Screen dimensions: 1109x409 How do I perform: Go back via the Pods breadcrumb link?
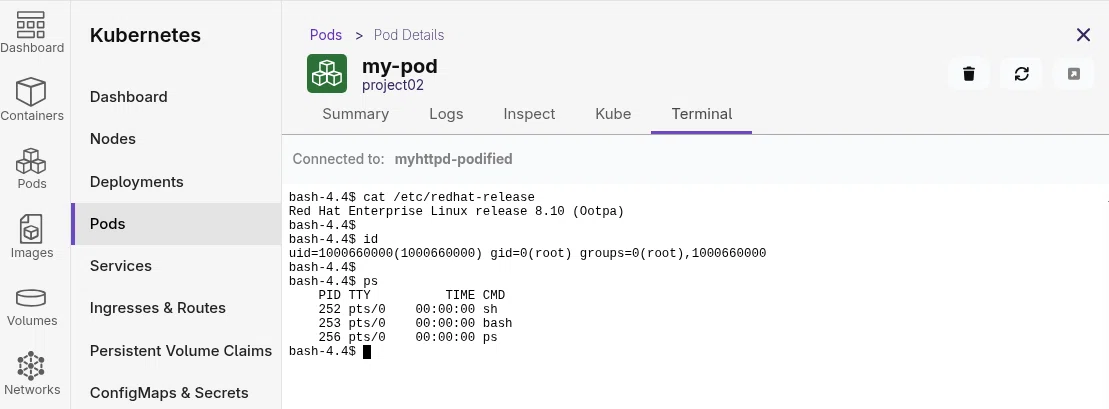pyautogui.click(x=326, y=35)
